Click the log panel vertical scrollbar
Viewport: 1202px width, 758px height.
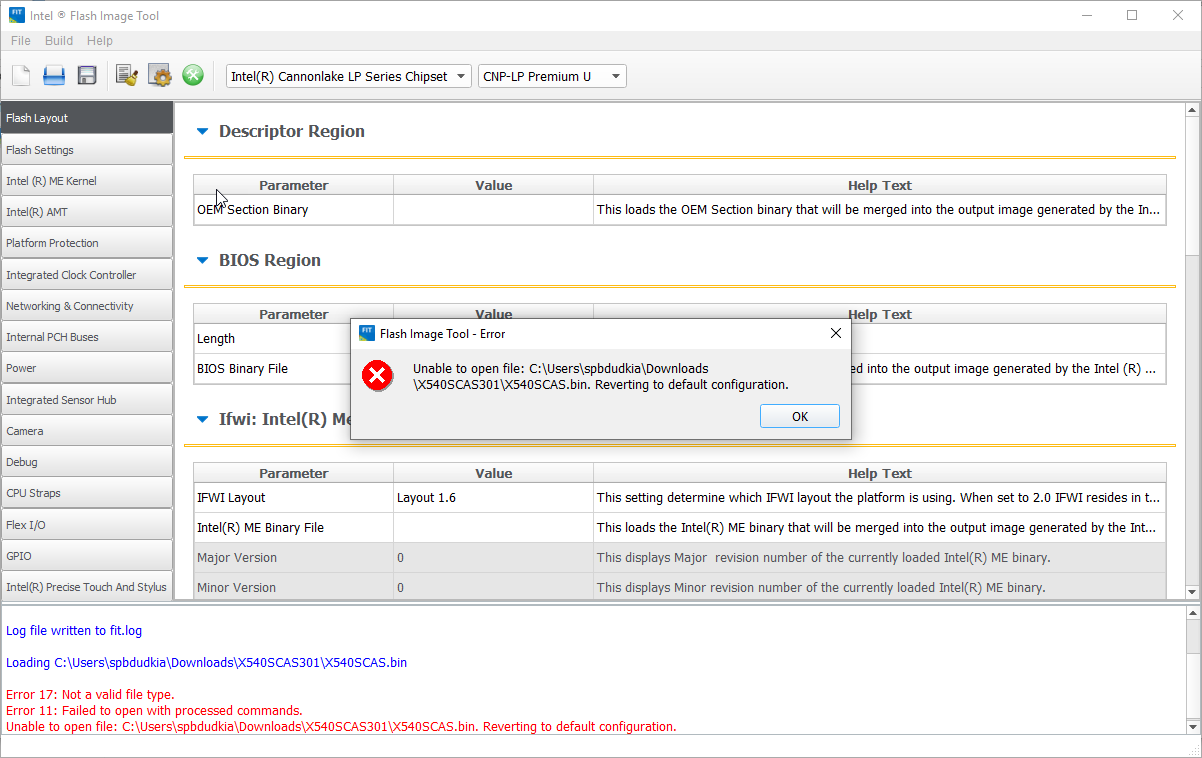[x=1192, y=670]
